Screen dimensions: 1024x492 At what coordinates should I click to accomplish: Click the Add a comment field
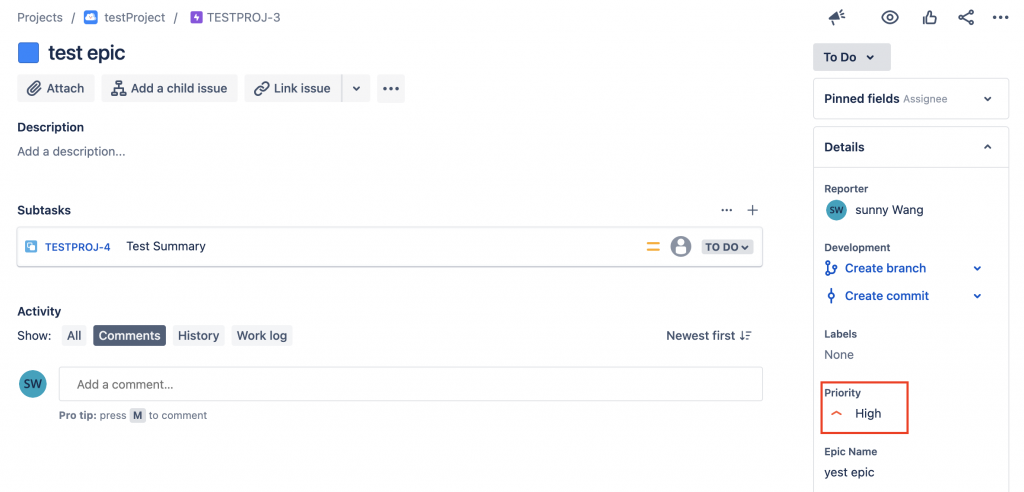pos(410,384)
